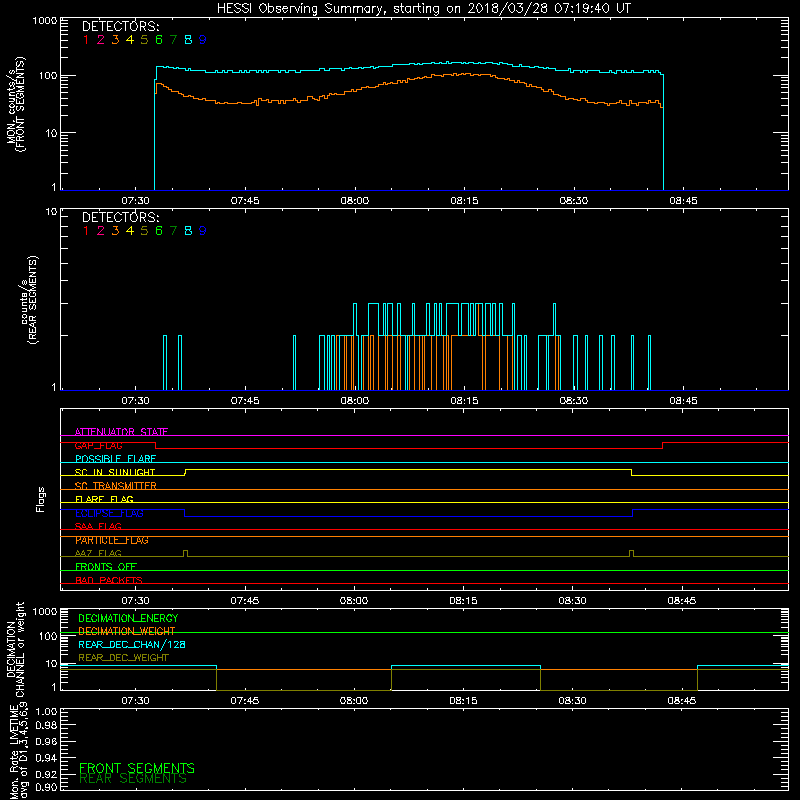Click the SC_TRANSMITTER flag label
The height and width of the screenshot is (800, 800).
[x=116, y=486]
